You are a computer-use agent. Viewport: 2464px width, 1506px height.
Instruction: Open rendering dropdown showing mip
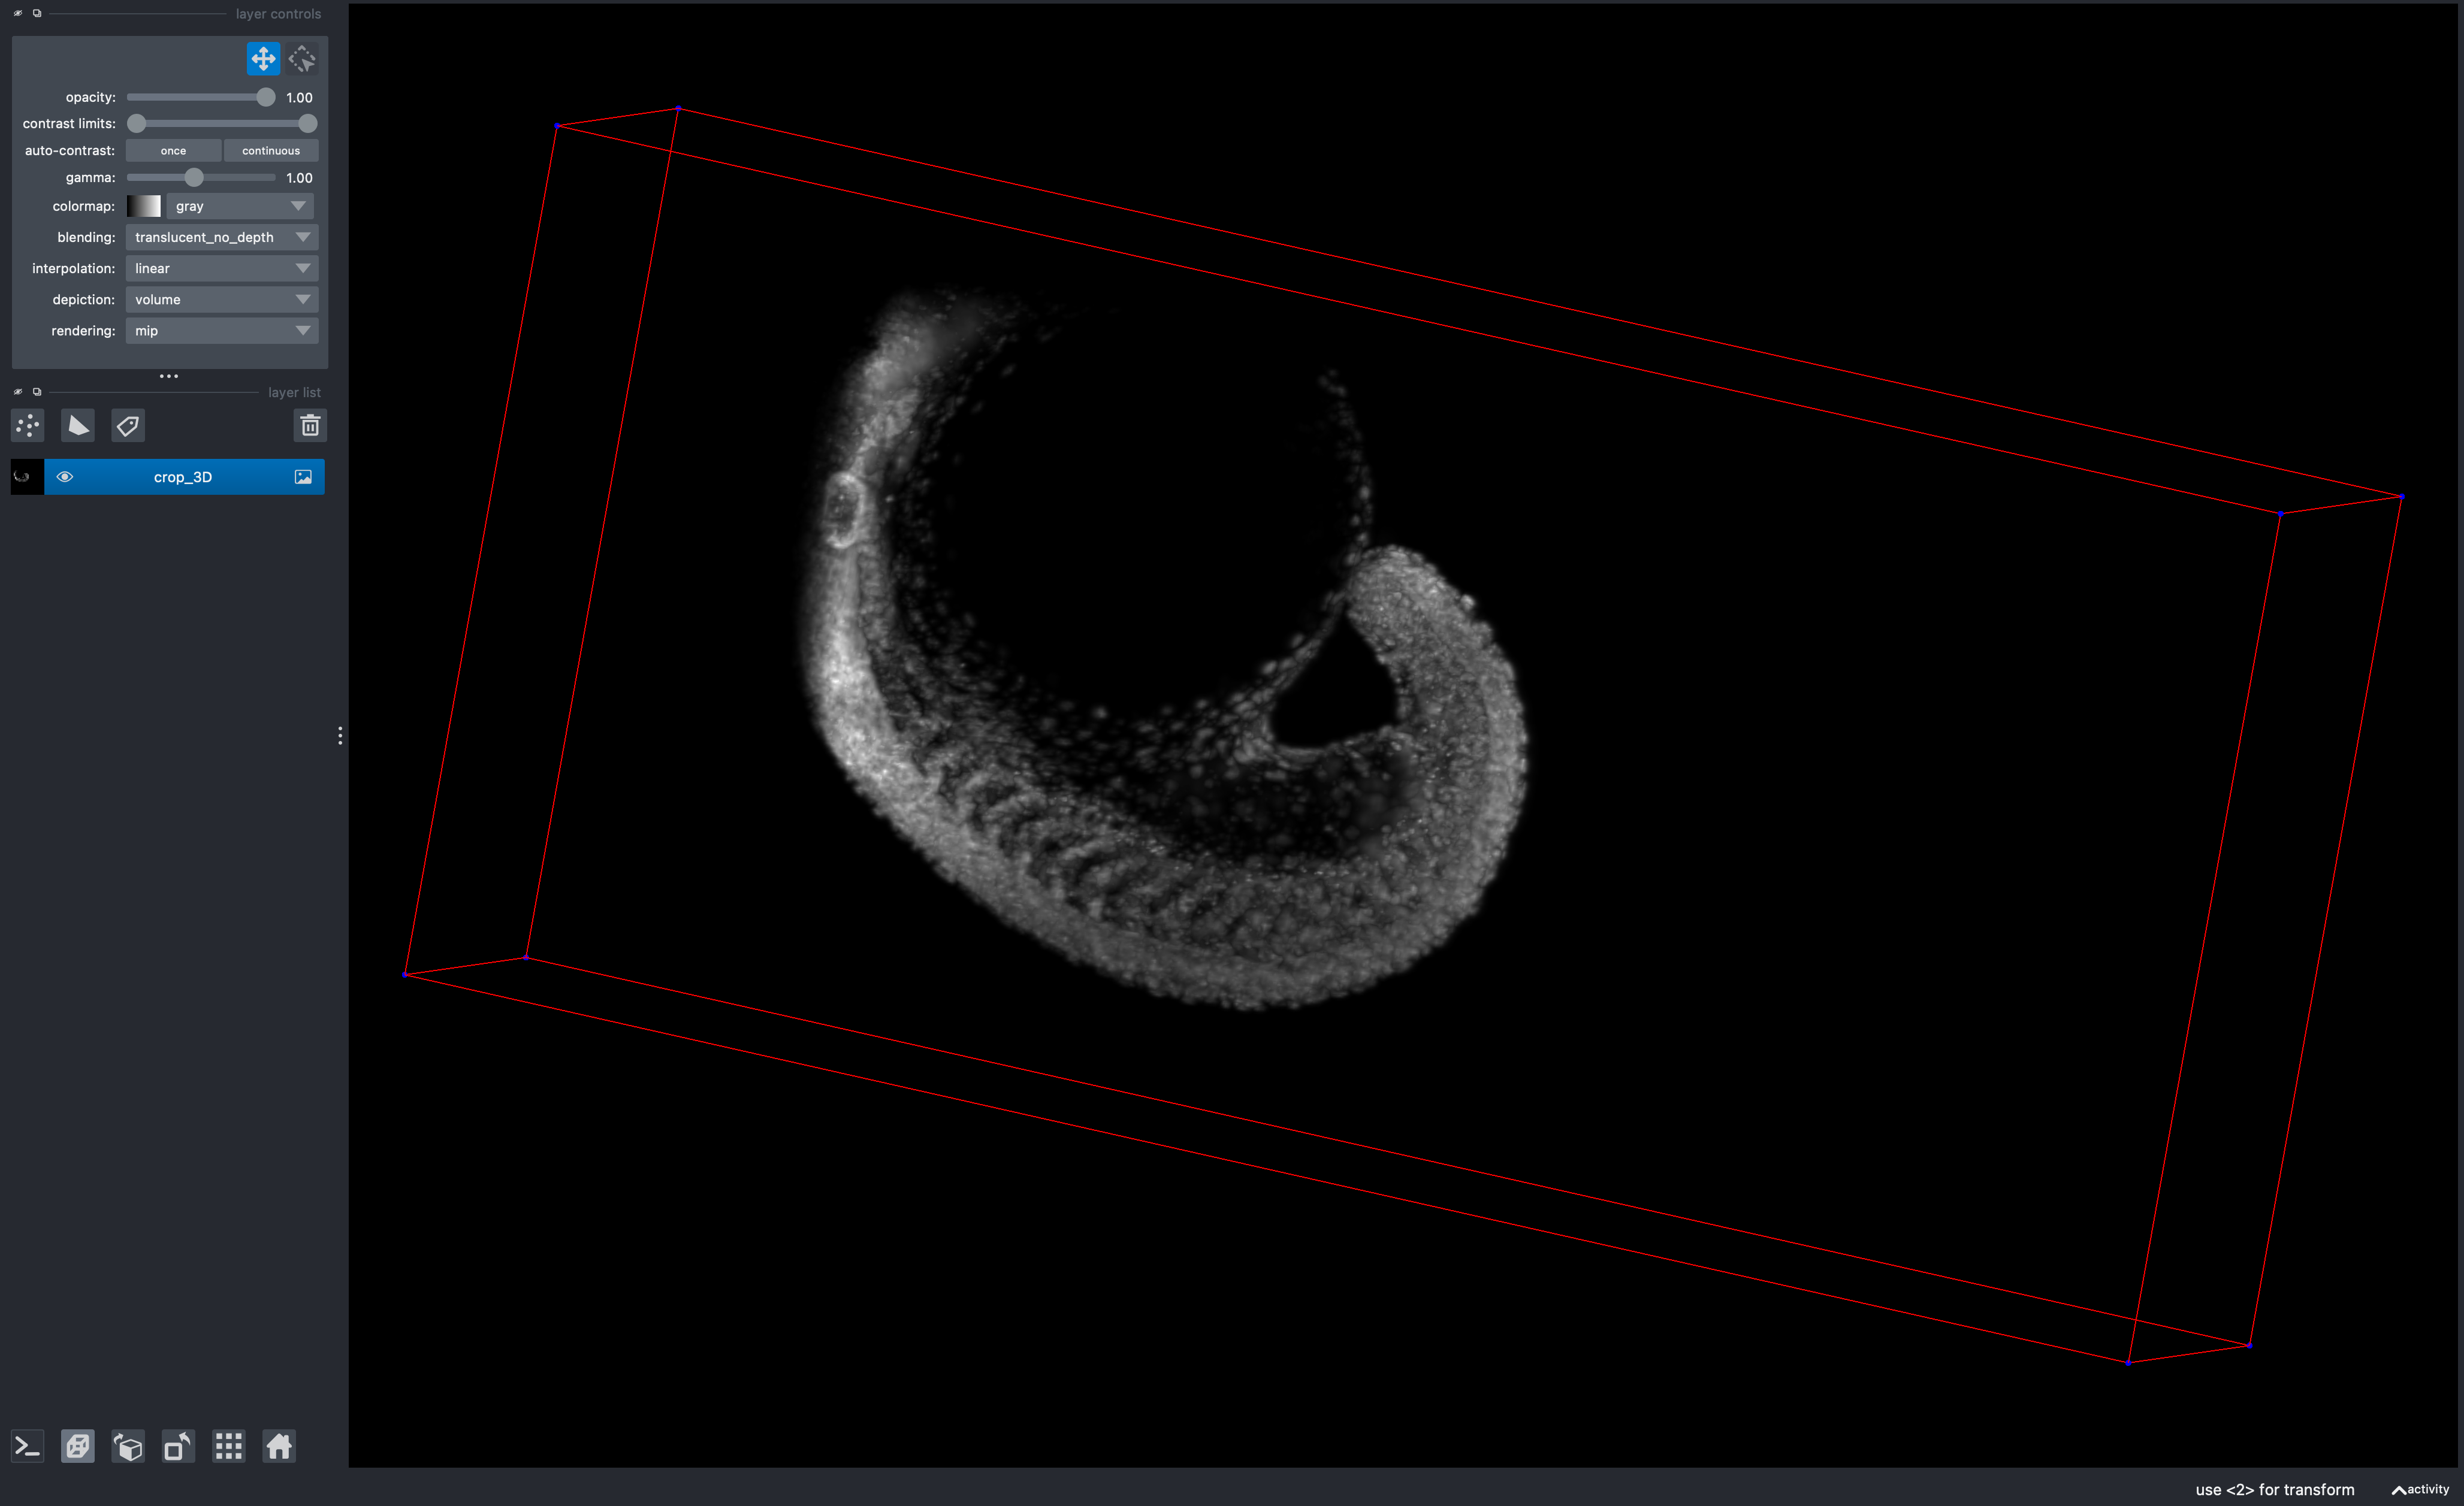(222, 330)
